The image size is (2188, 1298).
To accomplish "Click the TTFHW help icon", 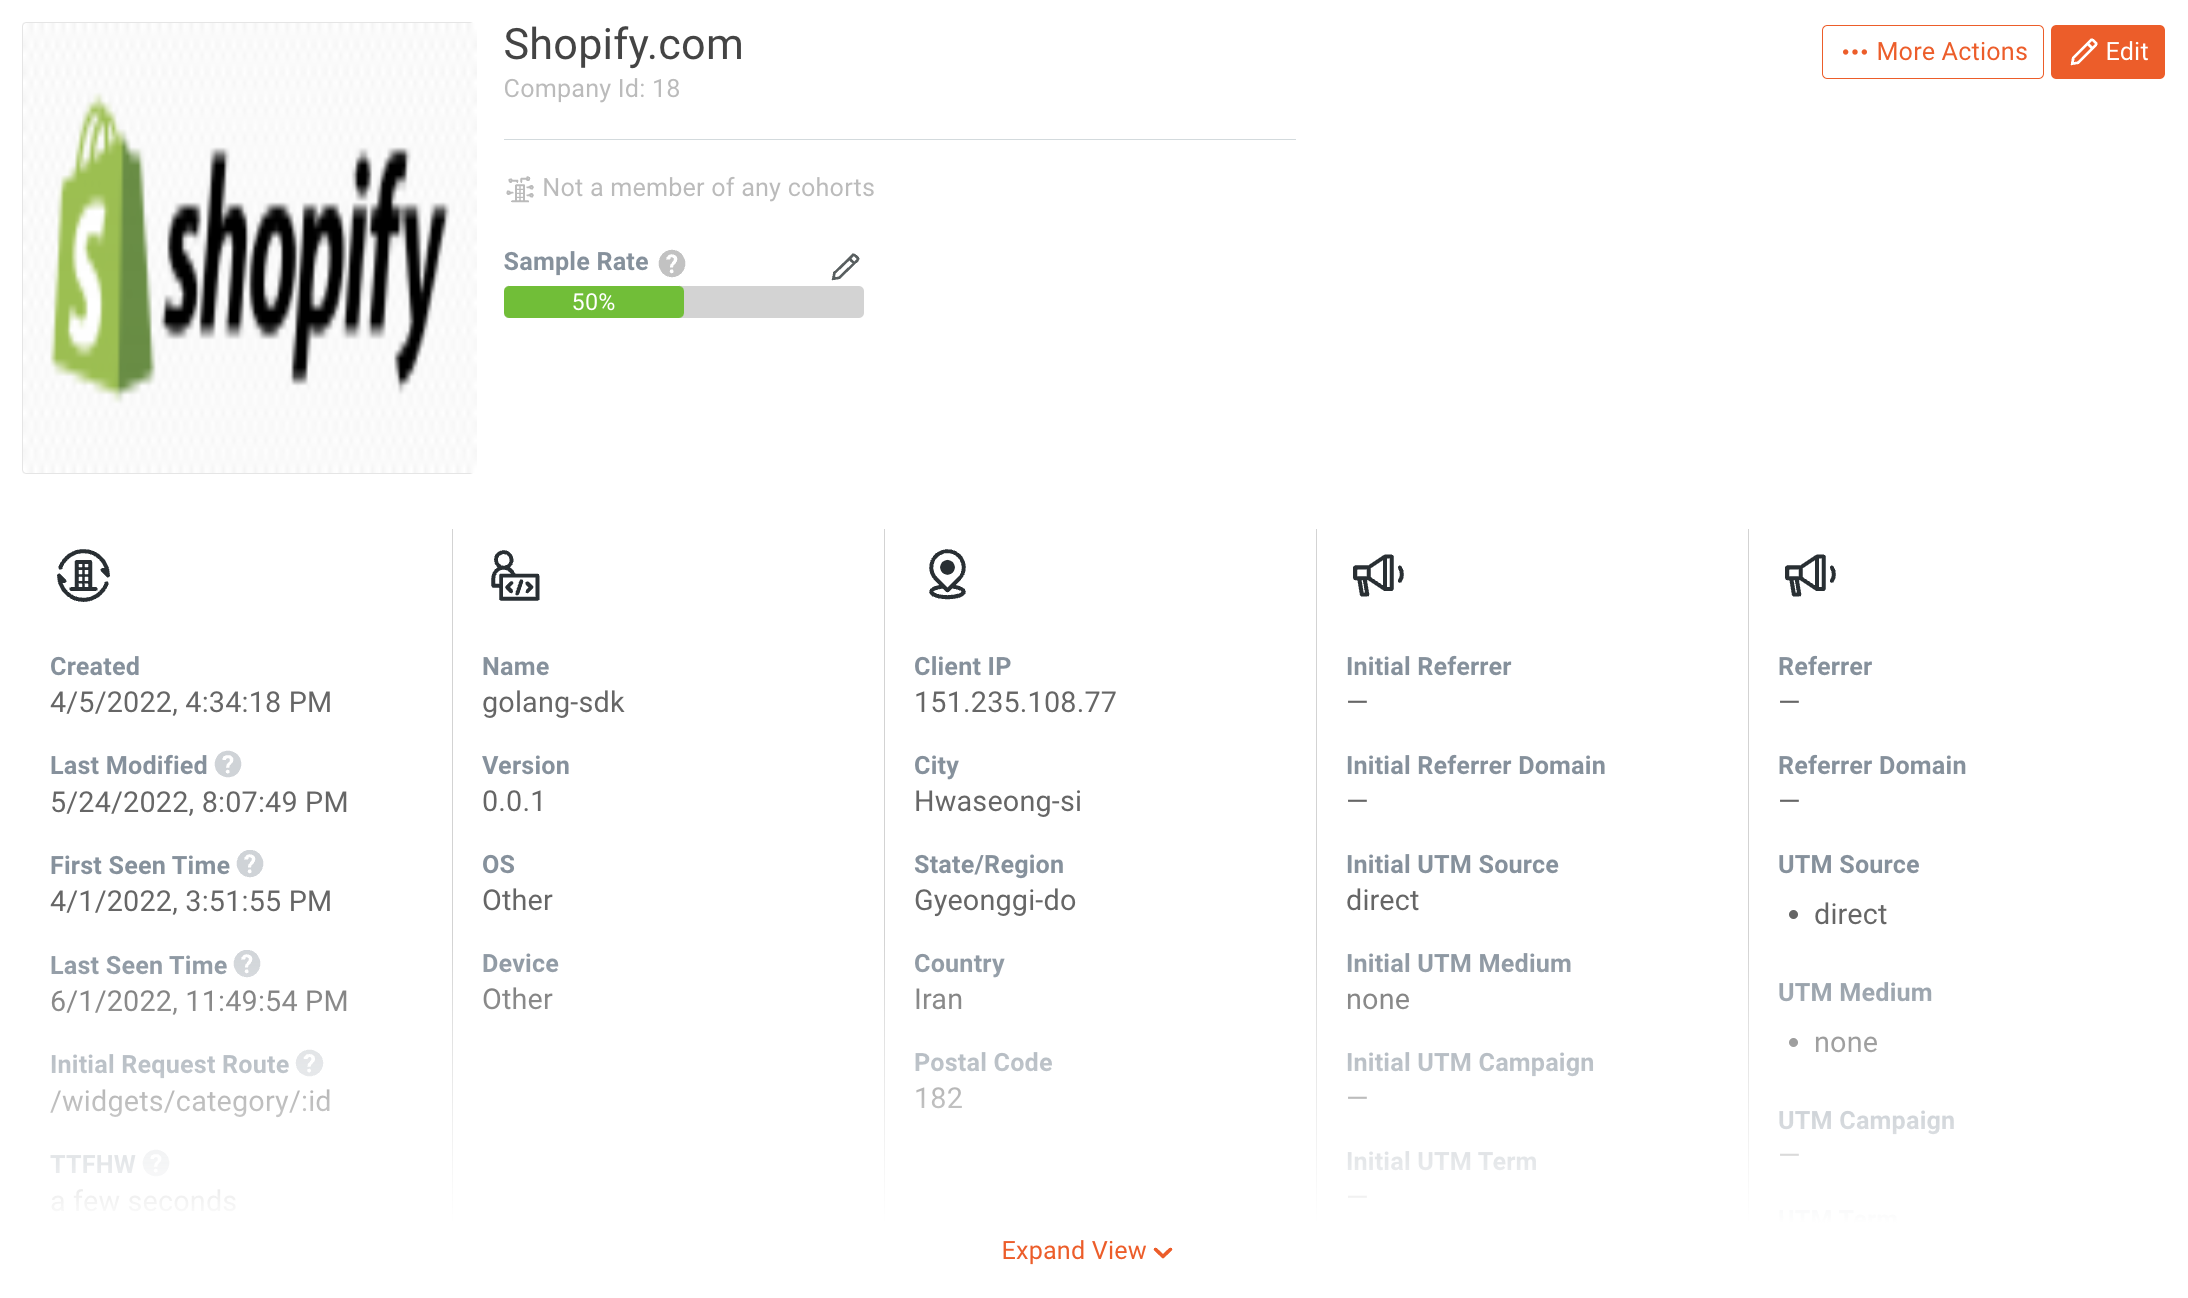I will [x=155, y=1163].
